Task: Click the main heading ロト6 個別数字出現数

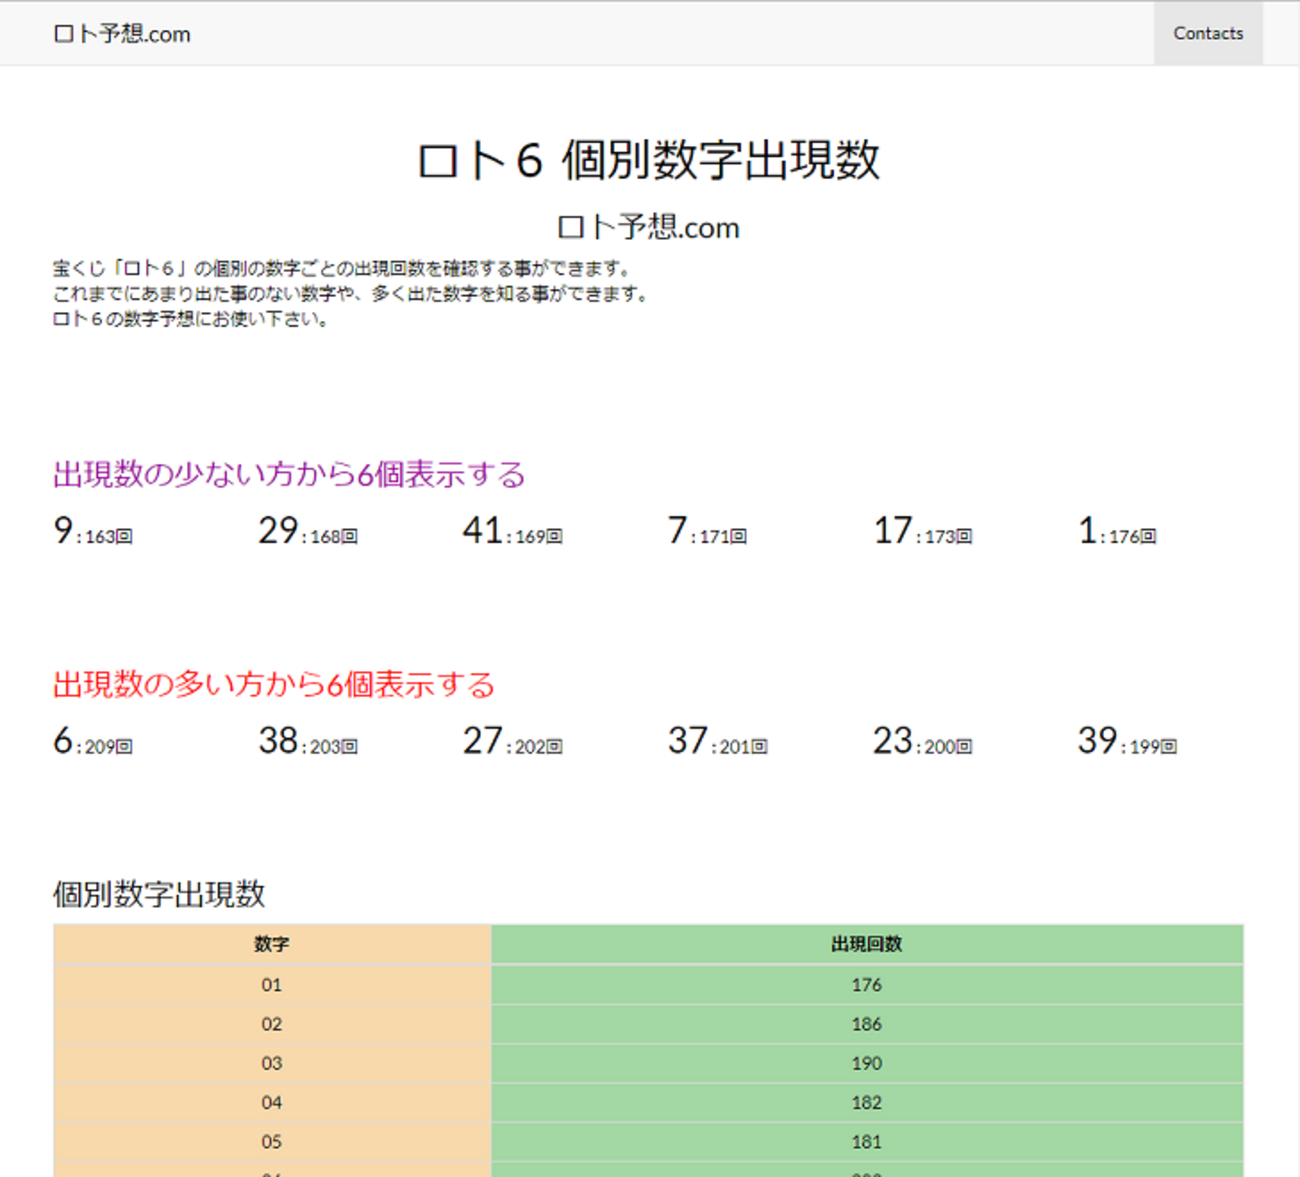Action: coord(649,160)
